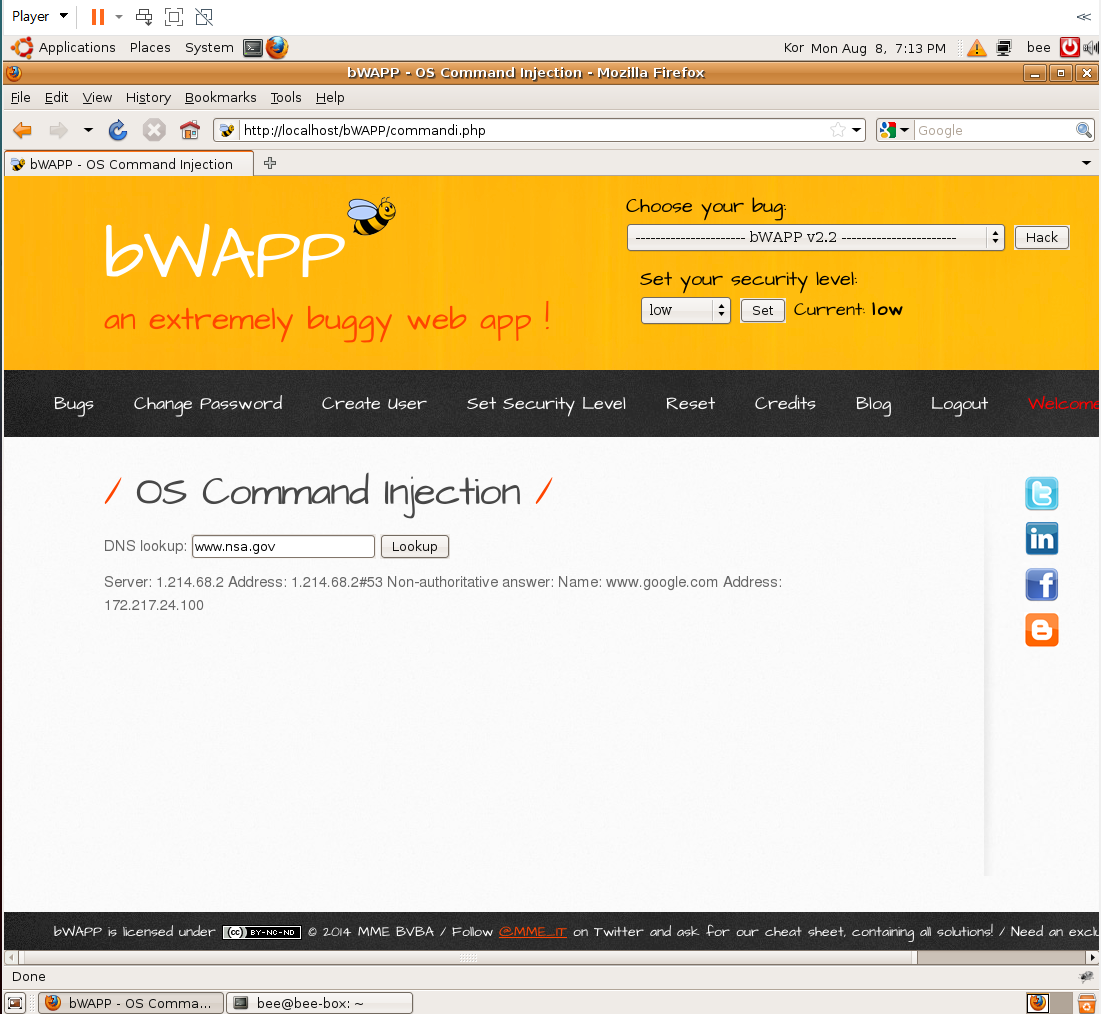This screenshot has height=1014, width=1101.
Task: Open the Firefox Help menu
Action: point(329,97)
